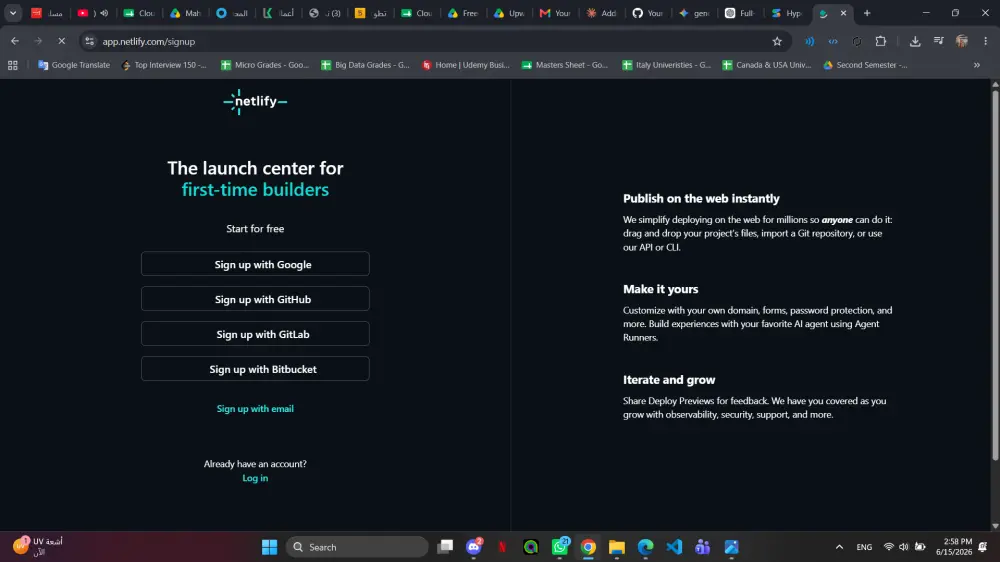Open Discord from the taskbar

474,547
